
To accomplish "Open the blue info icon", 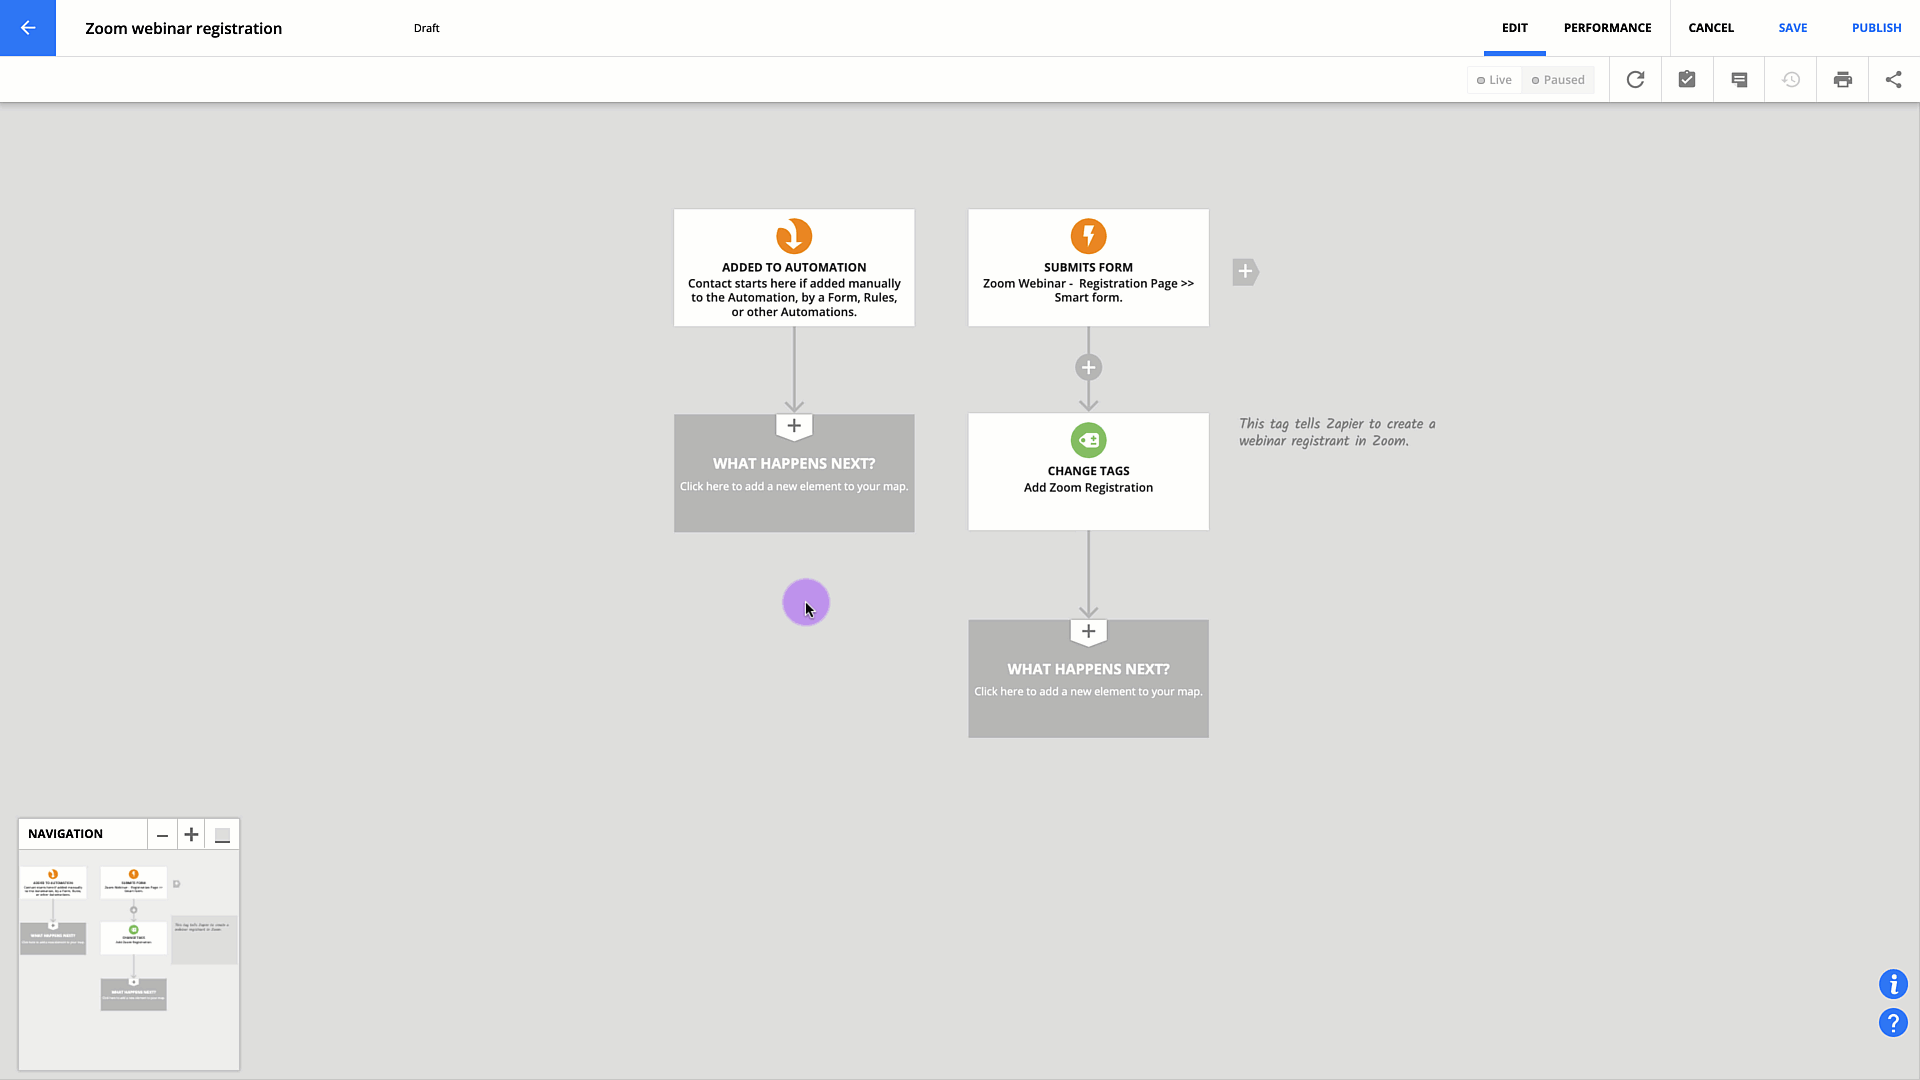I will (1893, 984).
